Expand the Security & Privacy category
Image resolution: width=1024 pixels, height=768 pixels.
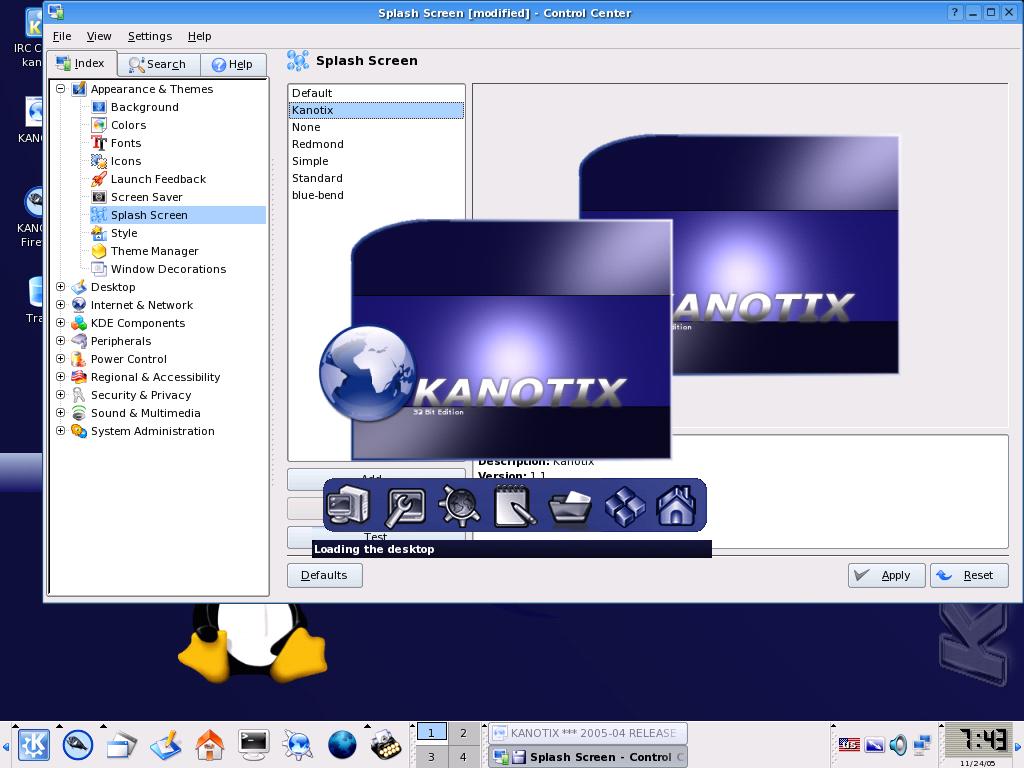coord(61,394)
